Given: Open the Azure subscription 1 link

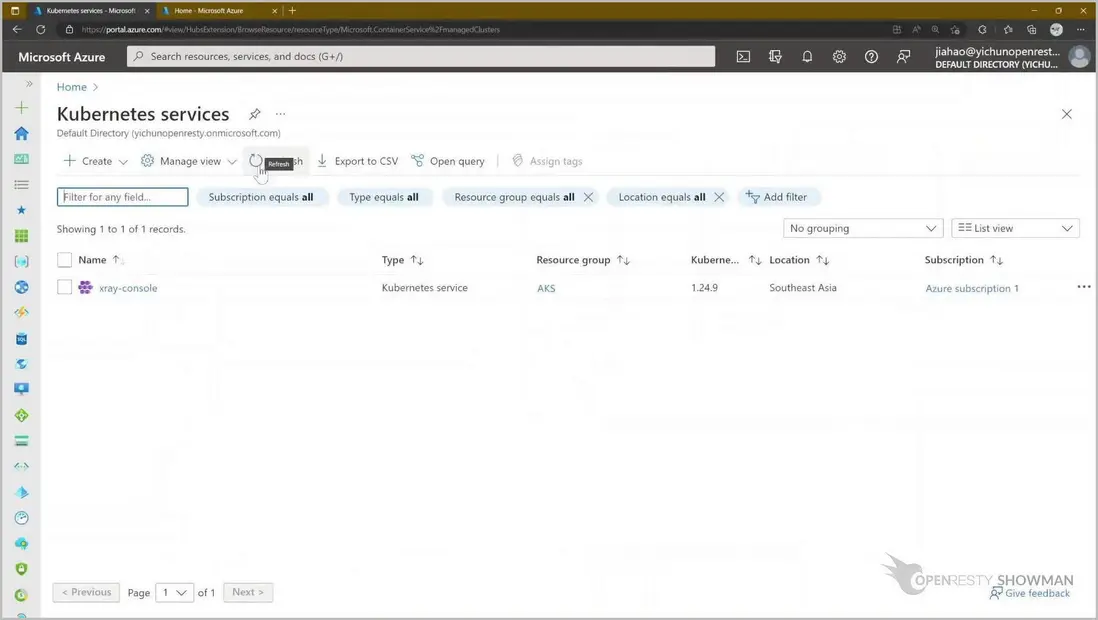Looking at the screenshot, I should 972,288.
